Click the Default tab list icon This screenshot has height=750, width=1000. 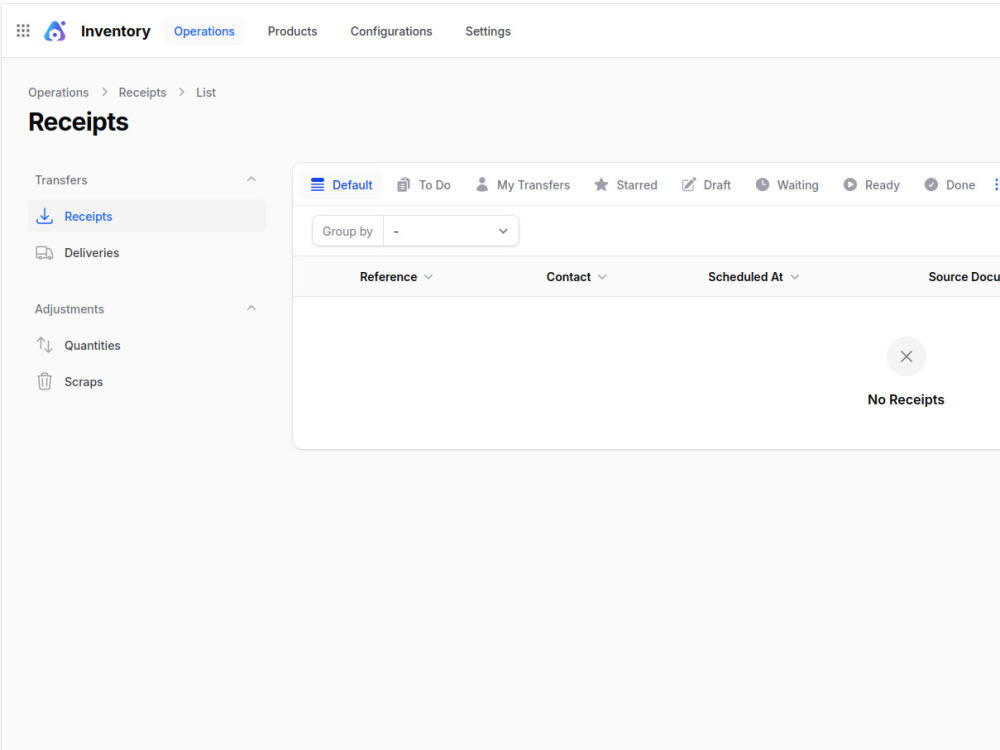317,185
